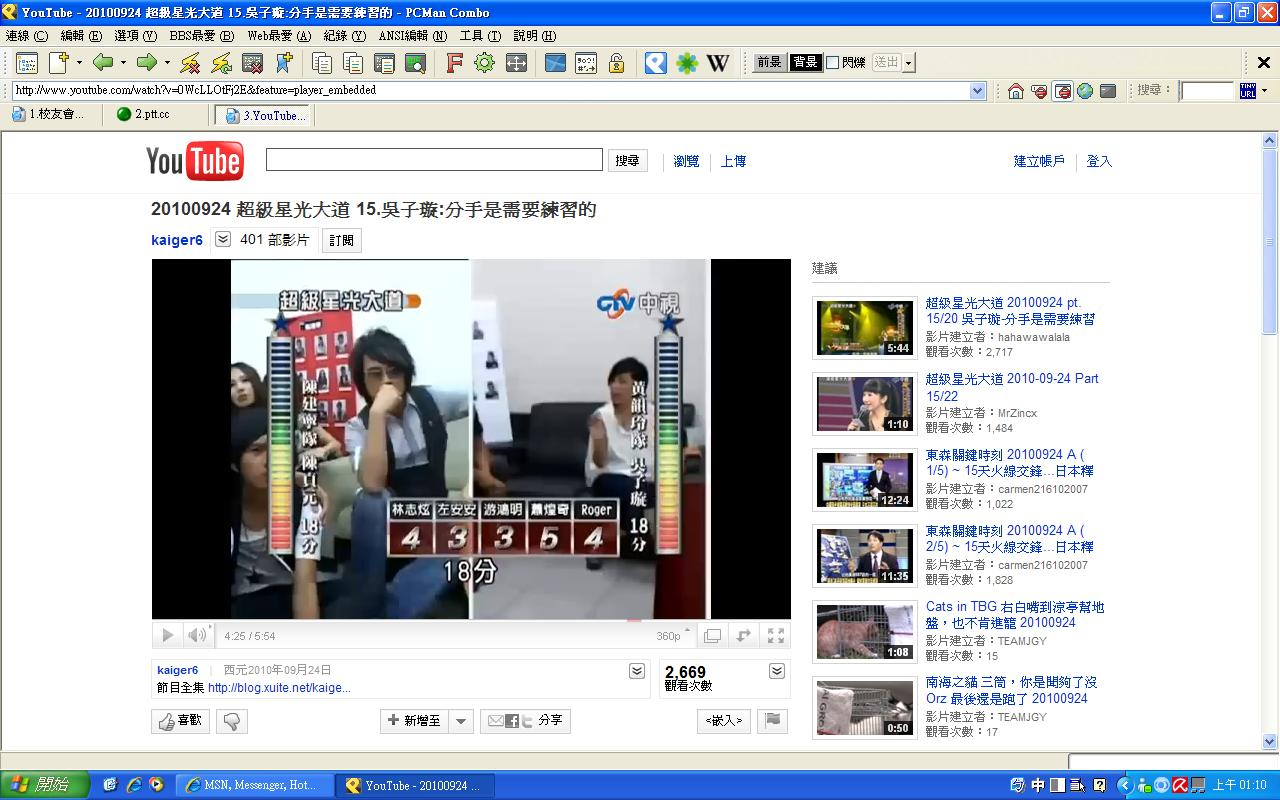1280x800 pixels.
Task: Click the new connection page icon
Action: click(x=58, y=63)
